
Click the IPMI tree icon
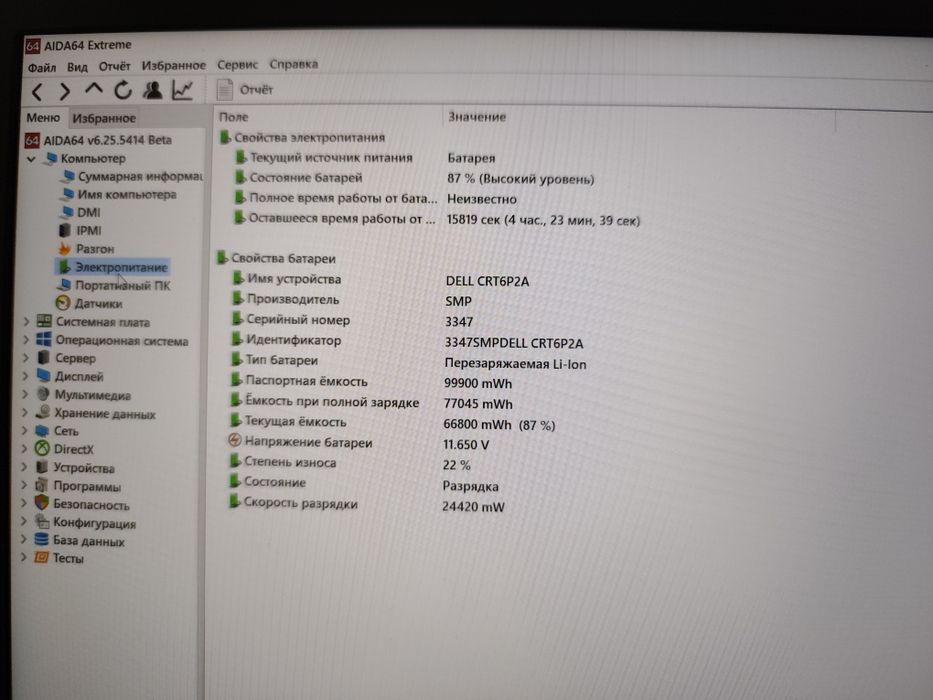pyautogui.click(x=65, y=230)
